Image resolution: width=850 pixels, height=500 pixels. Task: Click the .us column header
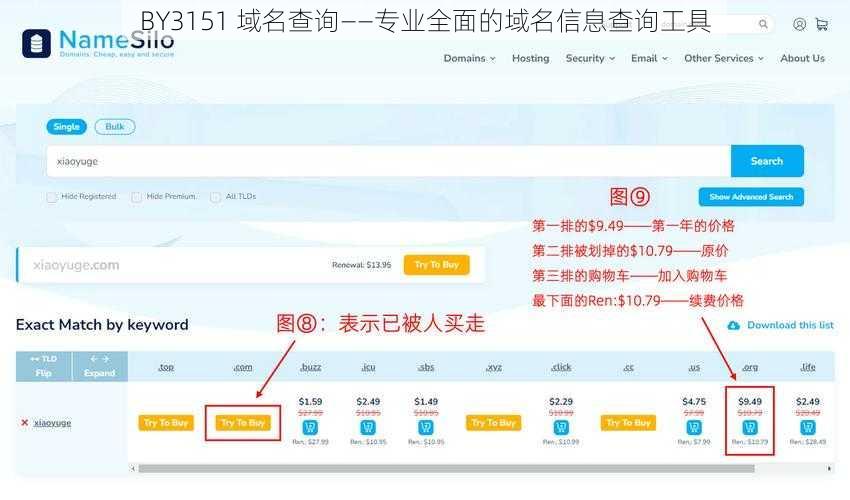point(694,367)
